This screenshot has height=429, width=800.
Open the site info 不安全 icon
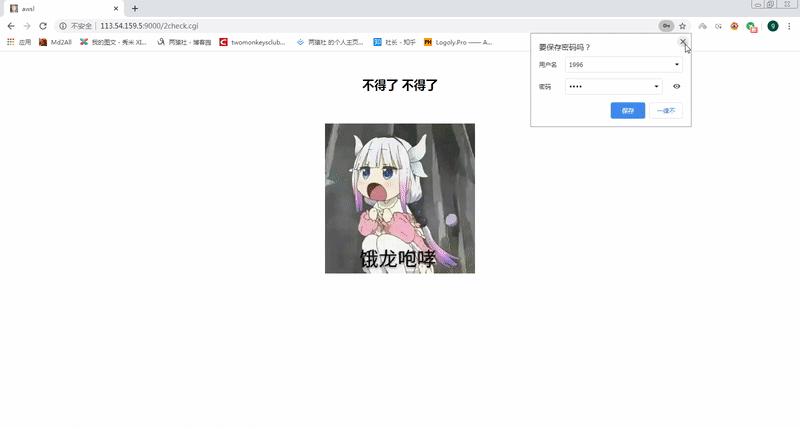[x=63, y=26]
